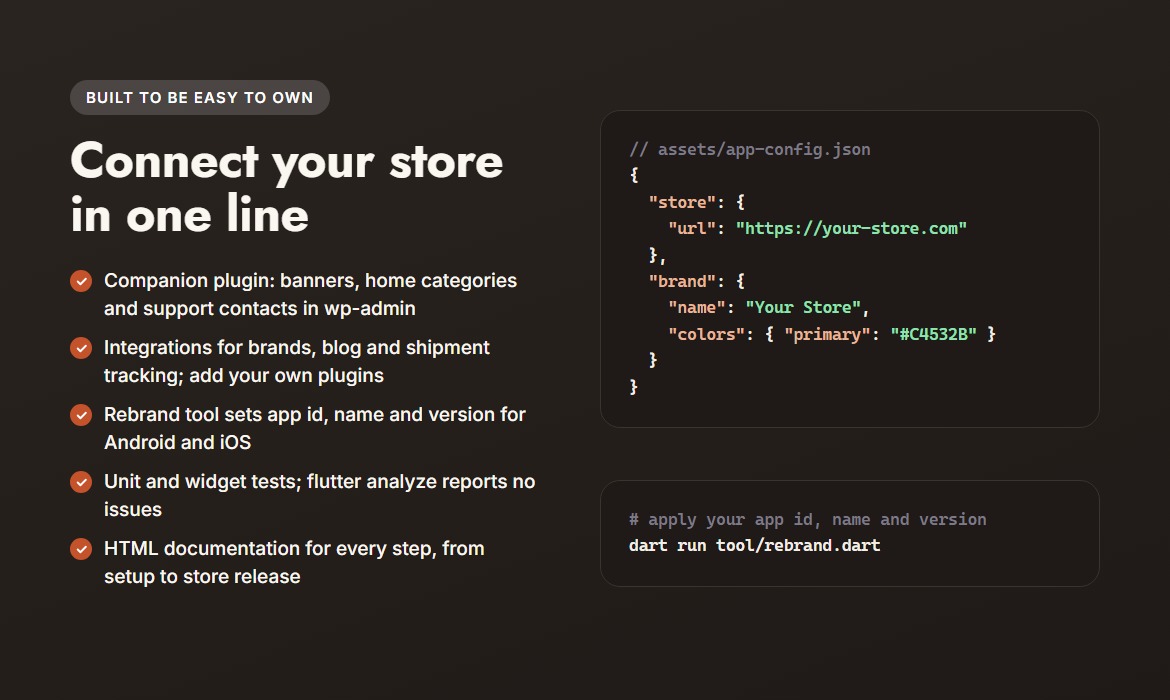Click the check icon beside Unit and widget tests
Viewport: 1170px width, 700px height.
click(x=81, y=482)
